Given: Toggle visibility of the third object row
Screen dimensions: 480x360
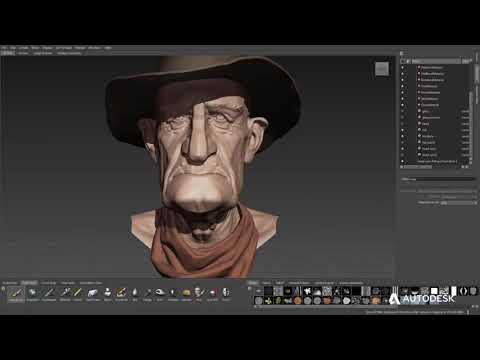Looking at the screenshot, I should [x=402, y=80].
